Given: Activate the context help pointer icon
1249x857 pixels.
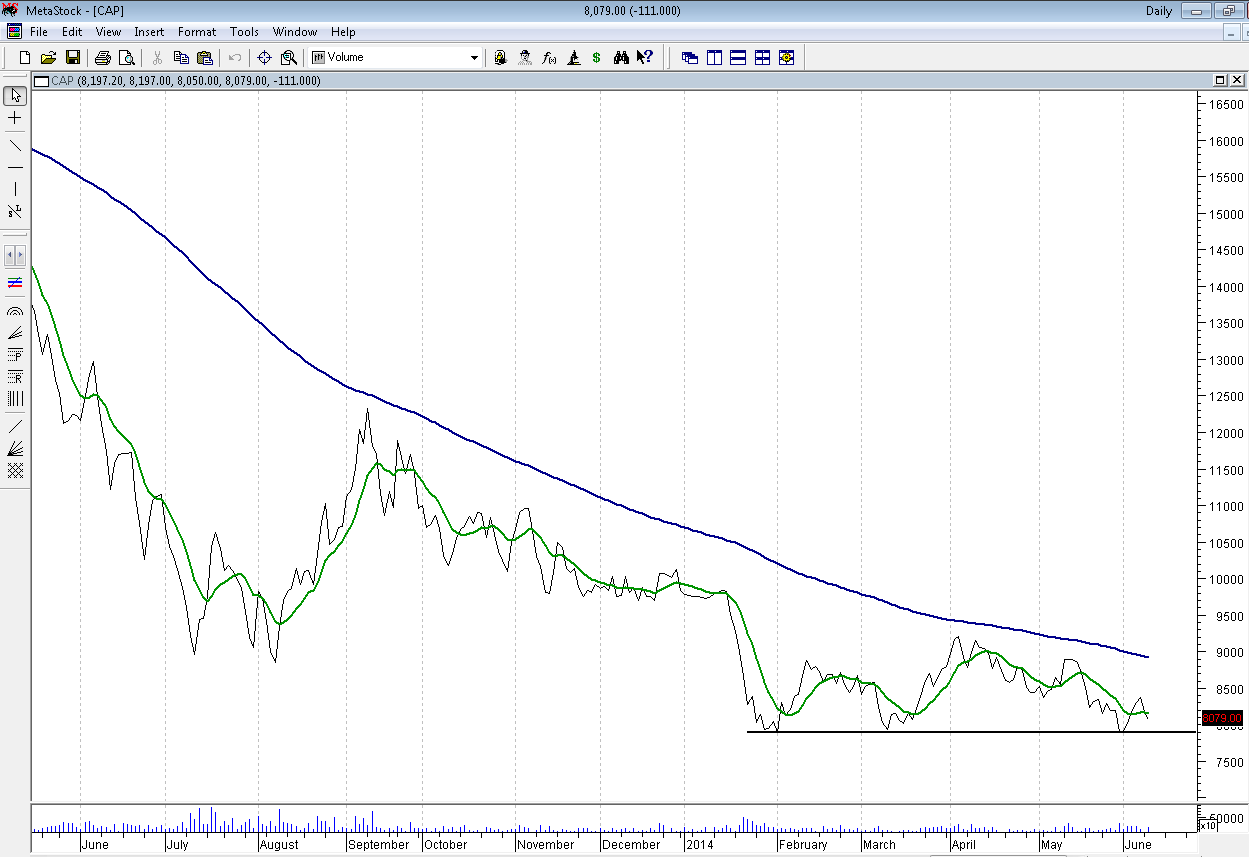Looking at the screenshot, I should pyautogui.click(x=645, y=58).
